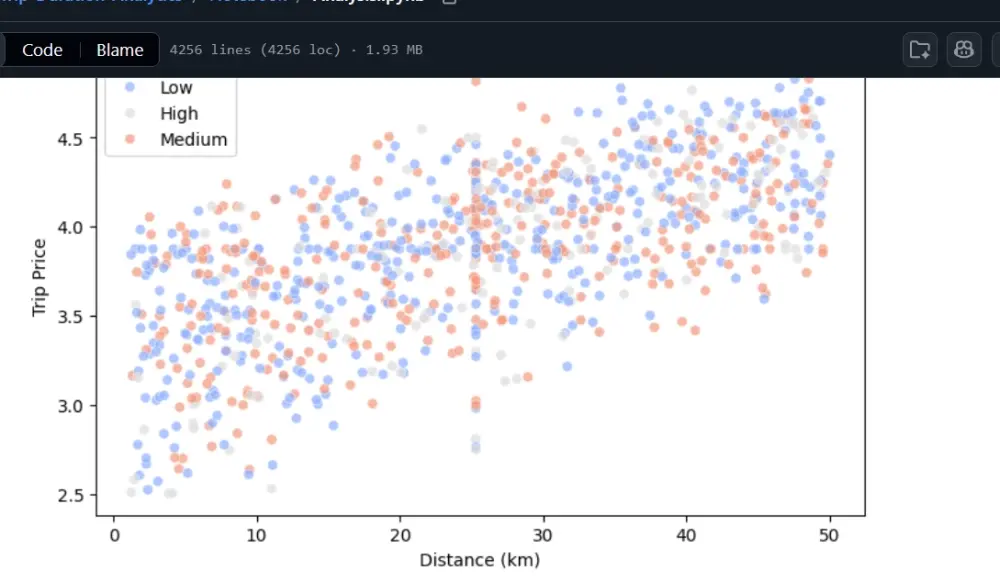Click the 20 x-axis tick label
This screenshot has width=1000, height=582.
400,535
